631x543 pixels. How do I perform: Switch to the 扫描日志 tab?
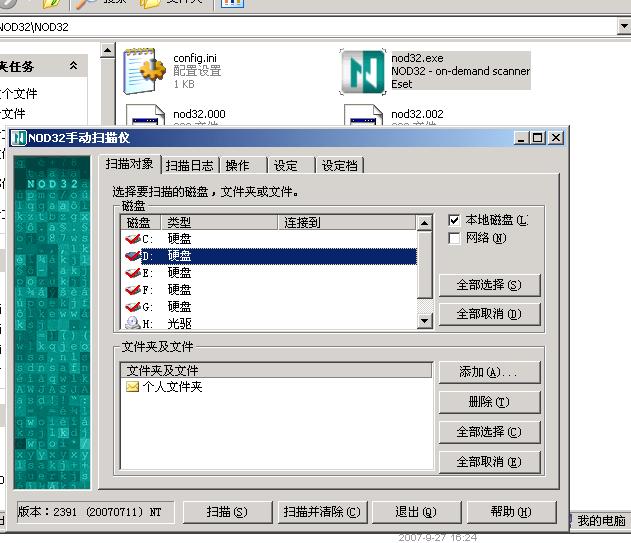pyautogui.click(x=190, y=165)
